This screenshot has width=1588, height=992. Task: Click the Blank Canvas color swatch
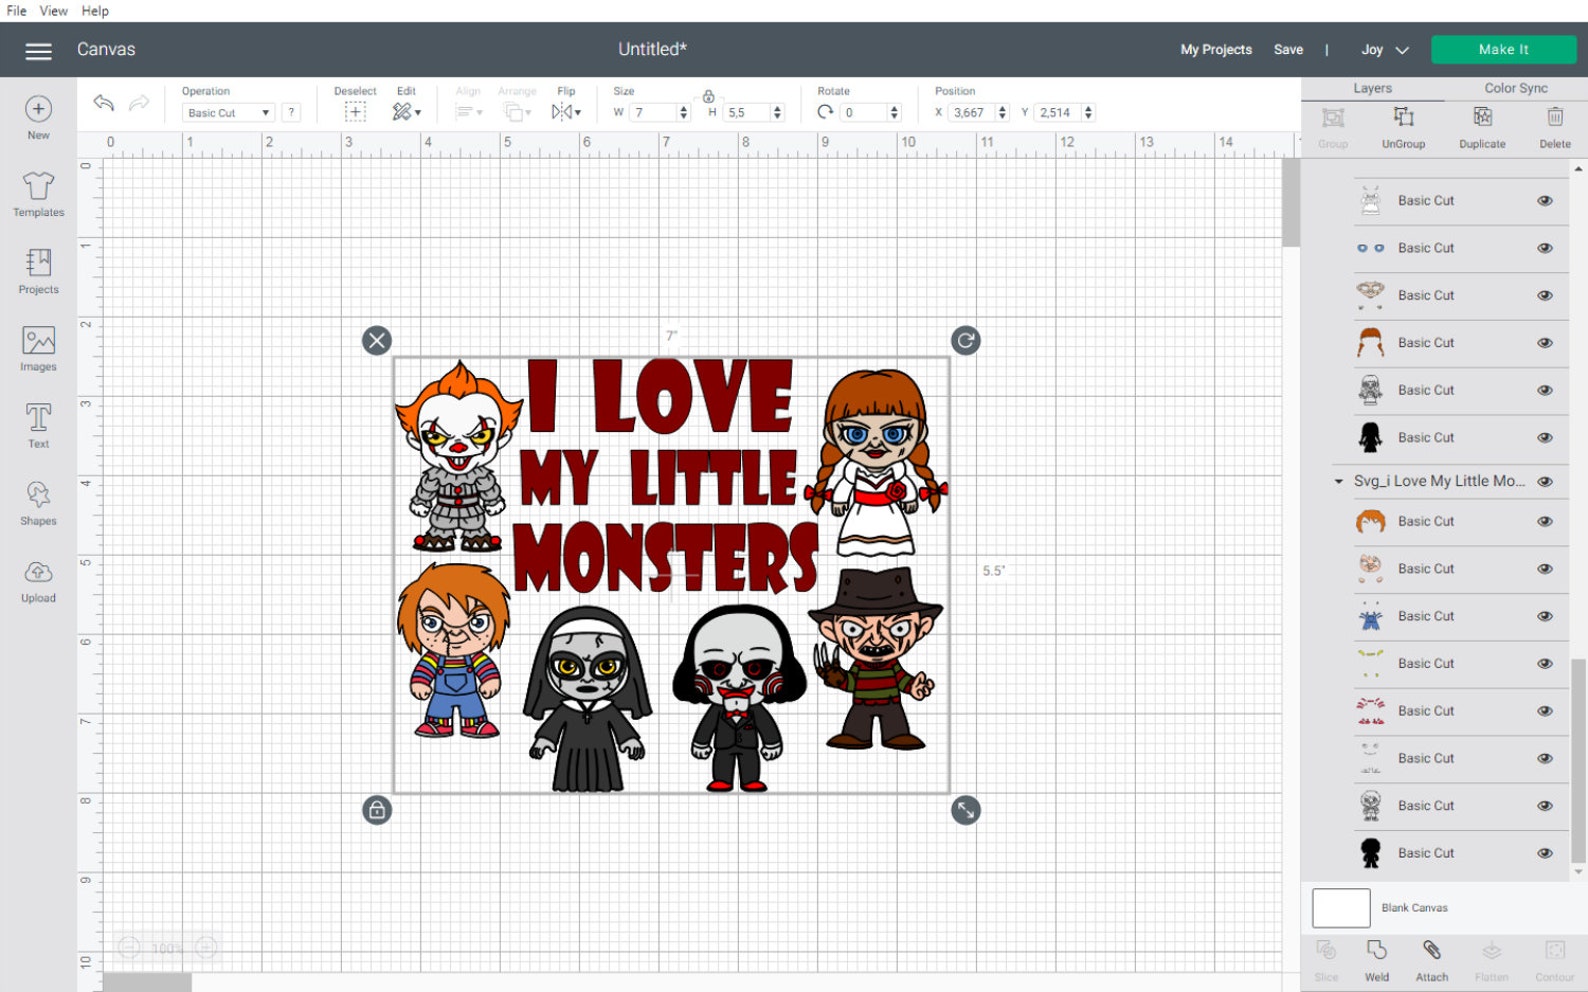[x=1341, y=908]
